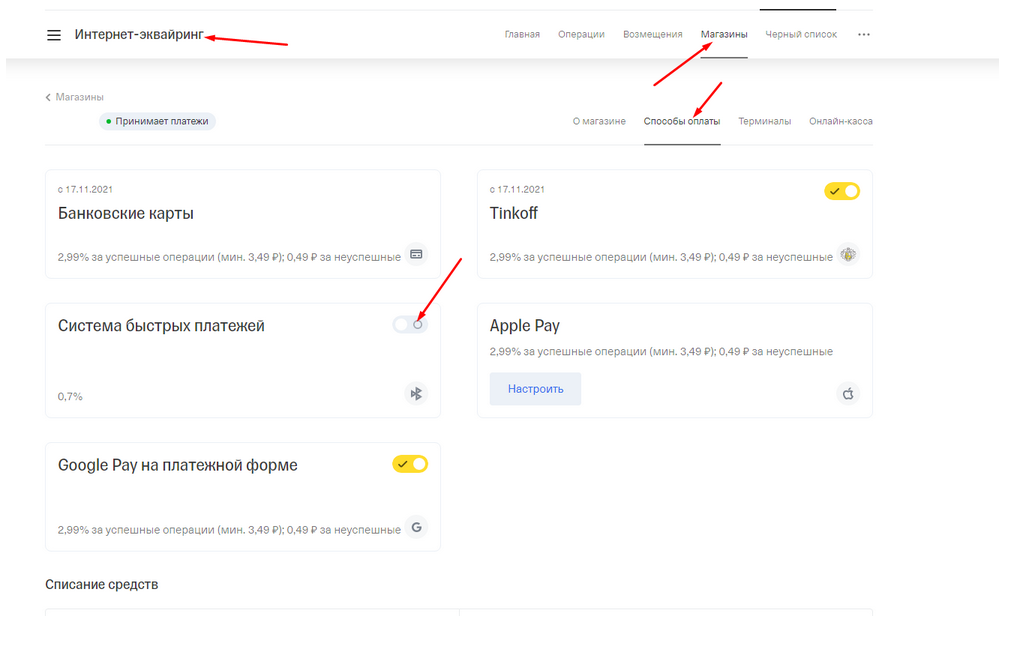Disable the Tinkoff payment toggle
This screenshot has width=1030, height=645.
(x=842, y=191)
